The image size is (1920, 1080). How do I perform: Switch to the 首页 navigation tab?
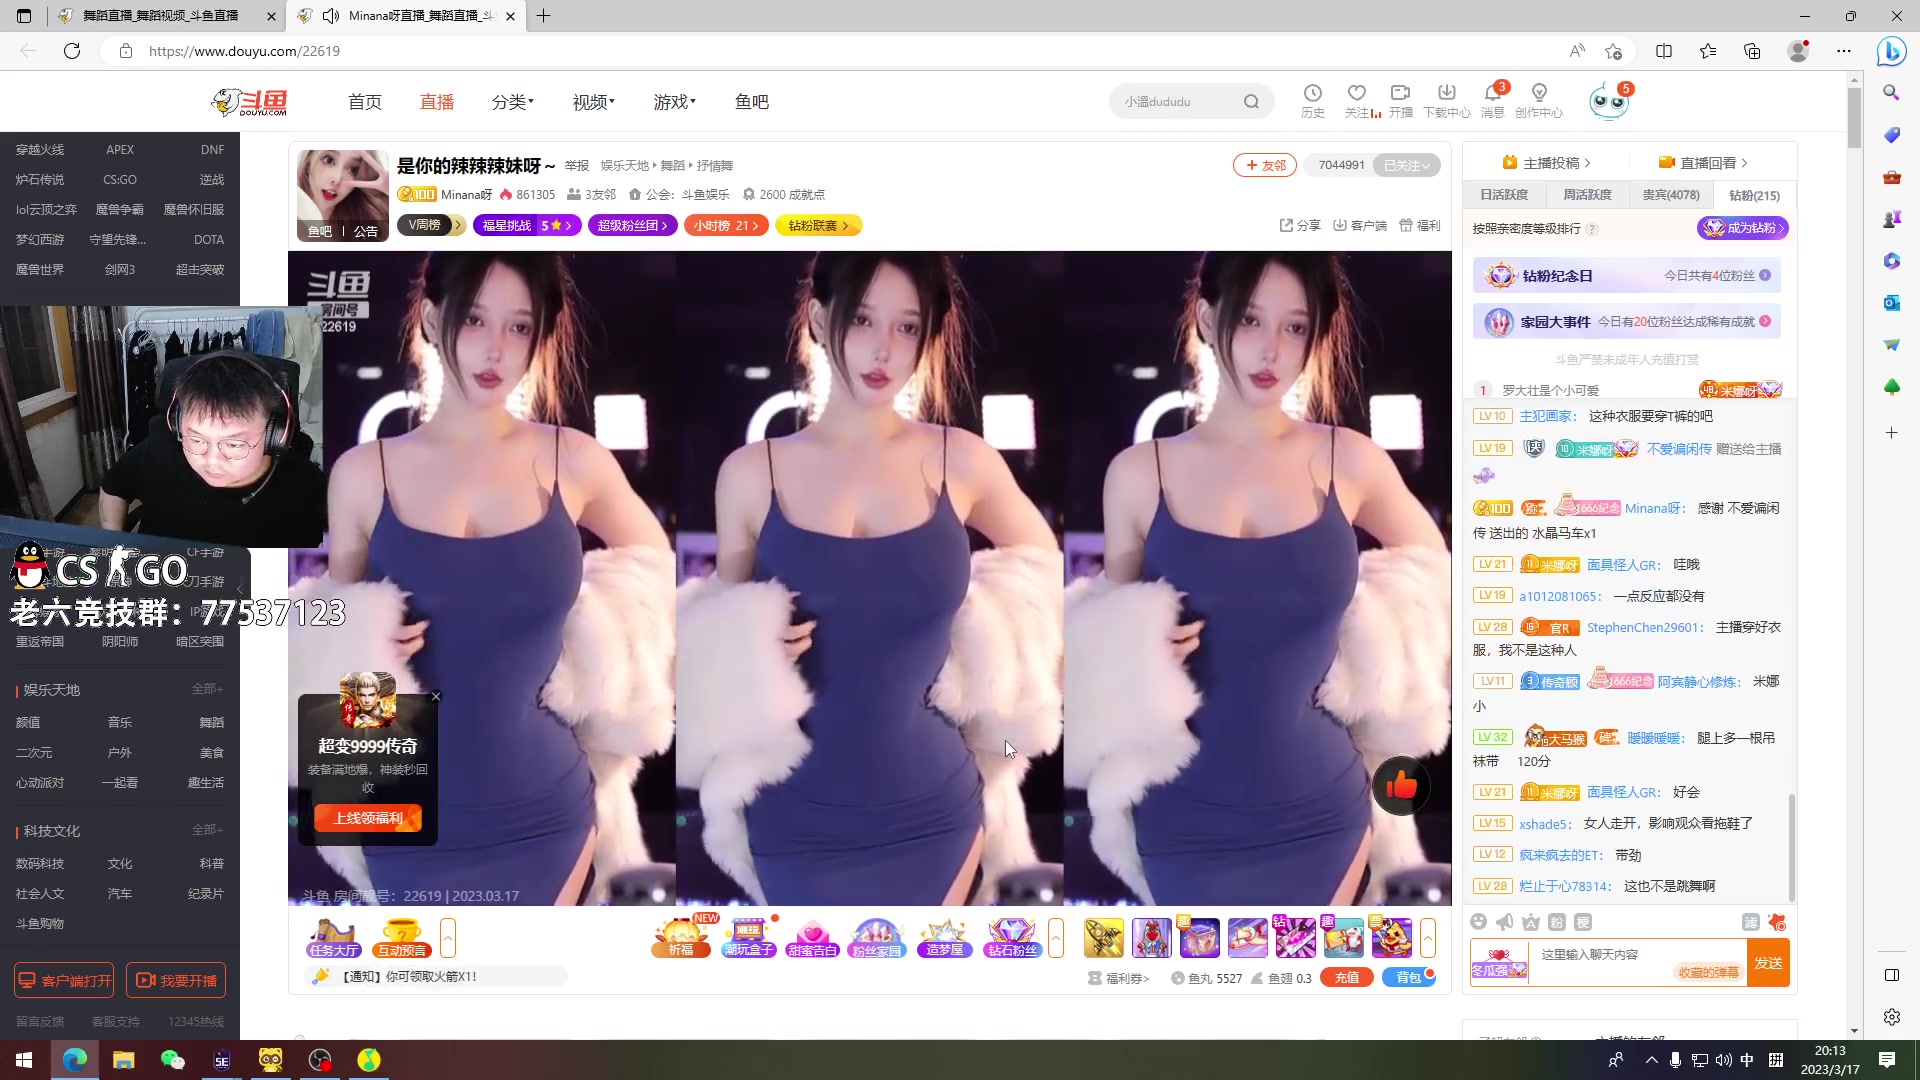coord(364,101)
